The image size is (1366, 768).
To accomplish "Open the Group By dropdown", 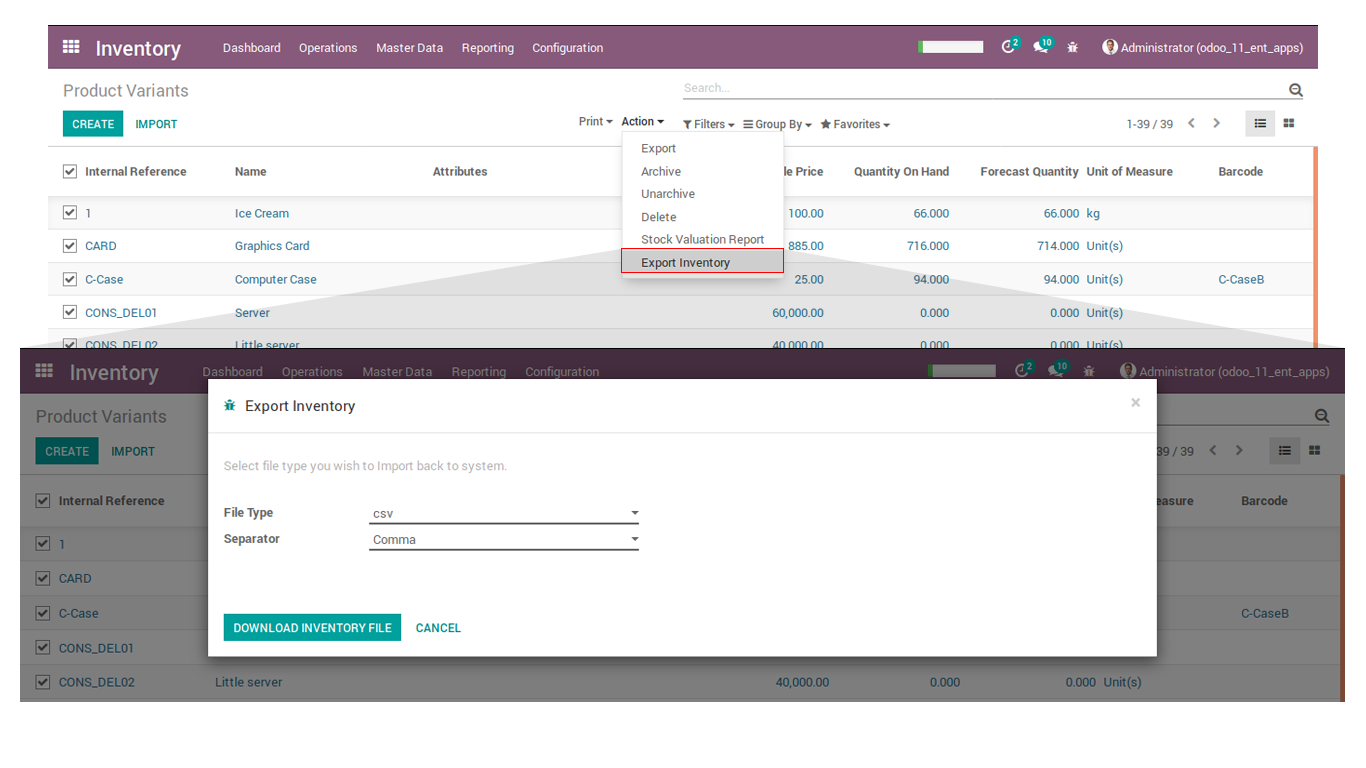I will (777, 124).
